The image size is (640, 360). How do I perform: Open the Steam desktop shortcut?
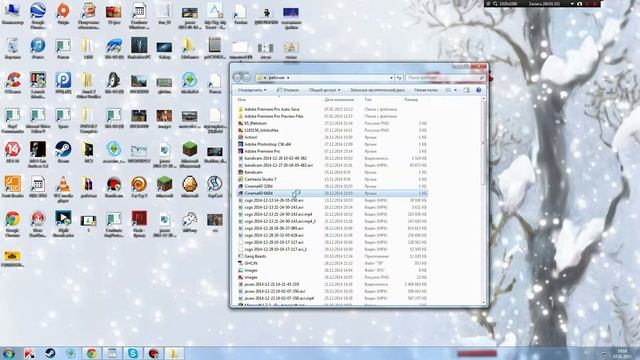pyautogui.click(x=63, y=152)
